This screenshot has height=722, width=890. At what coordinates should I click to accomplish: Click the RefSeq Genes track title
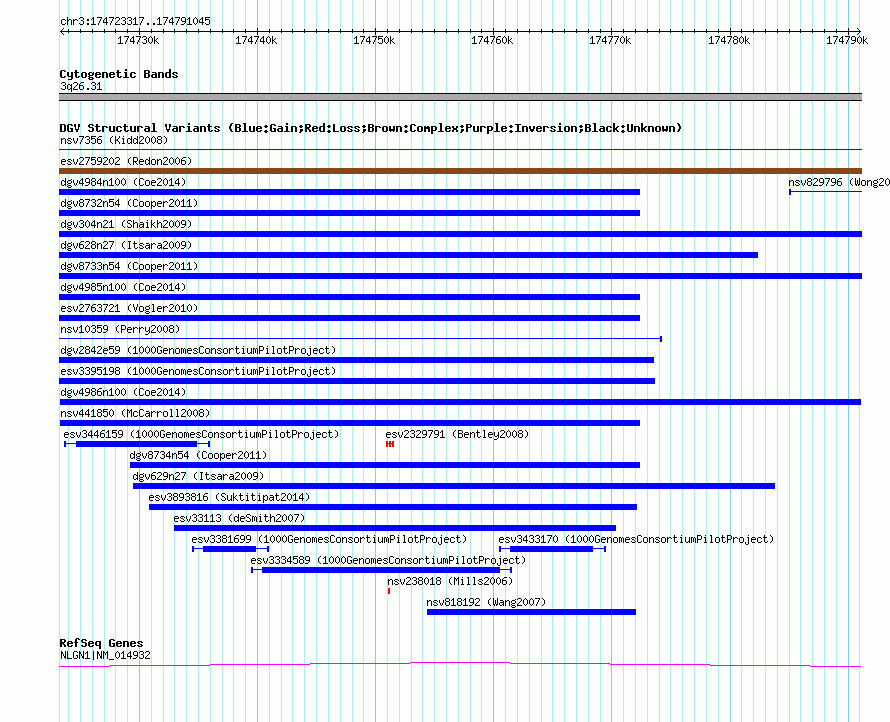pos(101,643)
